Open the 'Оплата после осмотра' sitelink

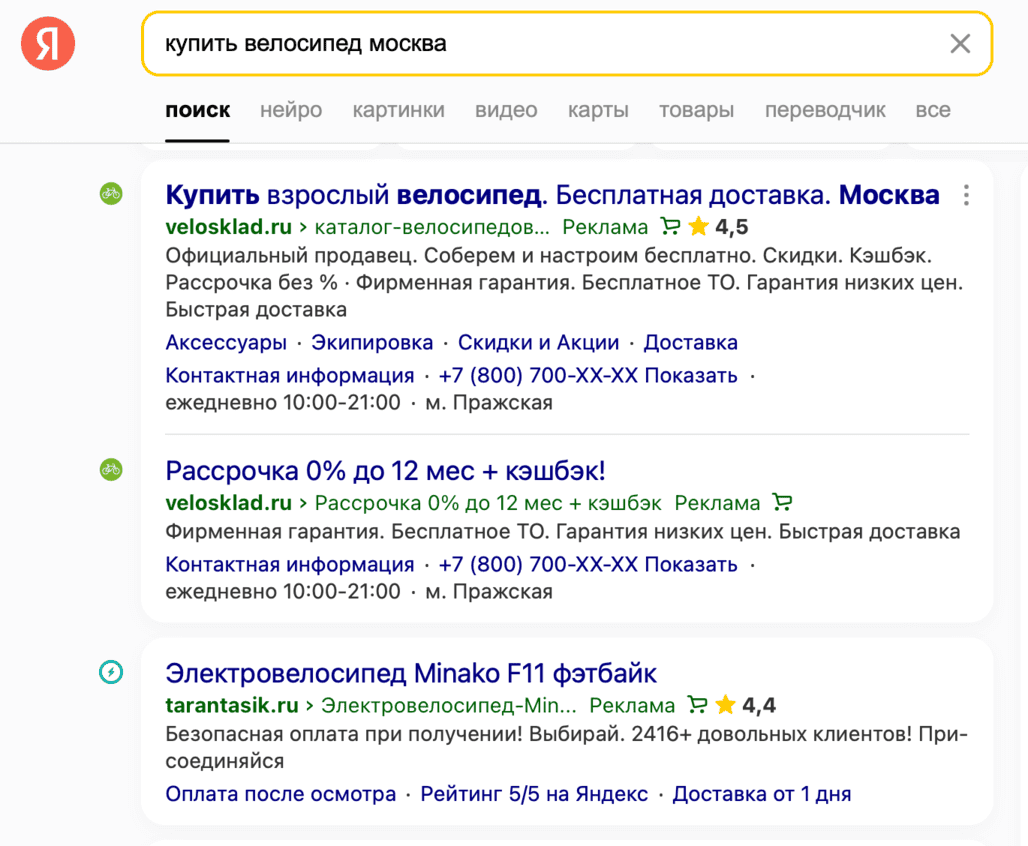(x=281, y=794)
